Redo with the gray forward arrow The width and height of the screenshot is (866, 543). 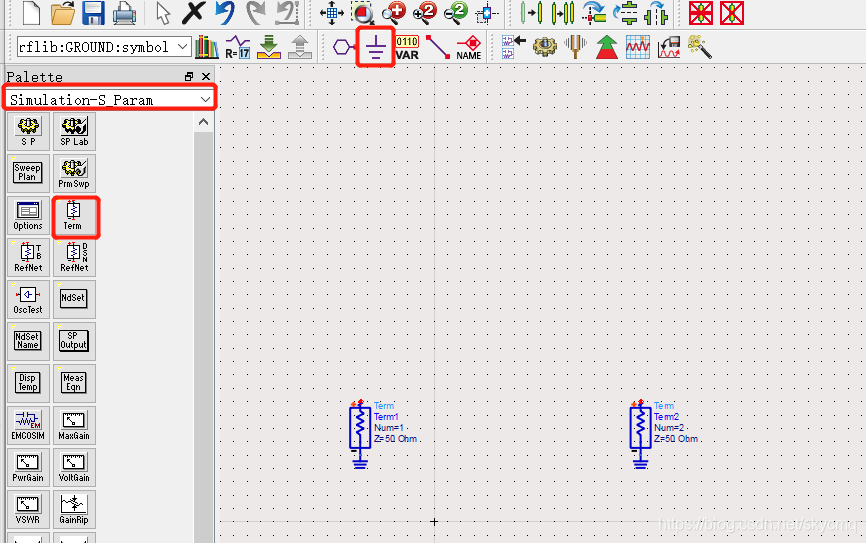tap(255, 13)
